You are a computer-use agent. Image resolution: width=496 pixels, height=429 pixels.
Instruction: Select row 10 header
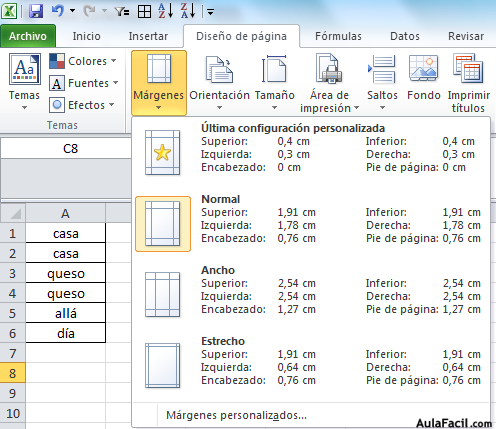13,413
